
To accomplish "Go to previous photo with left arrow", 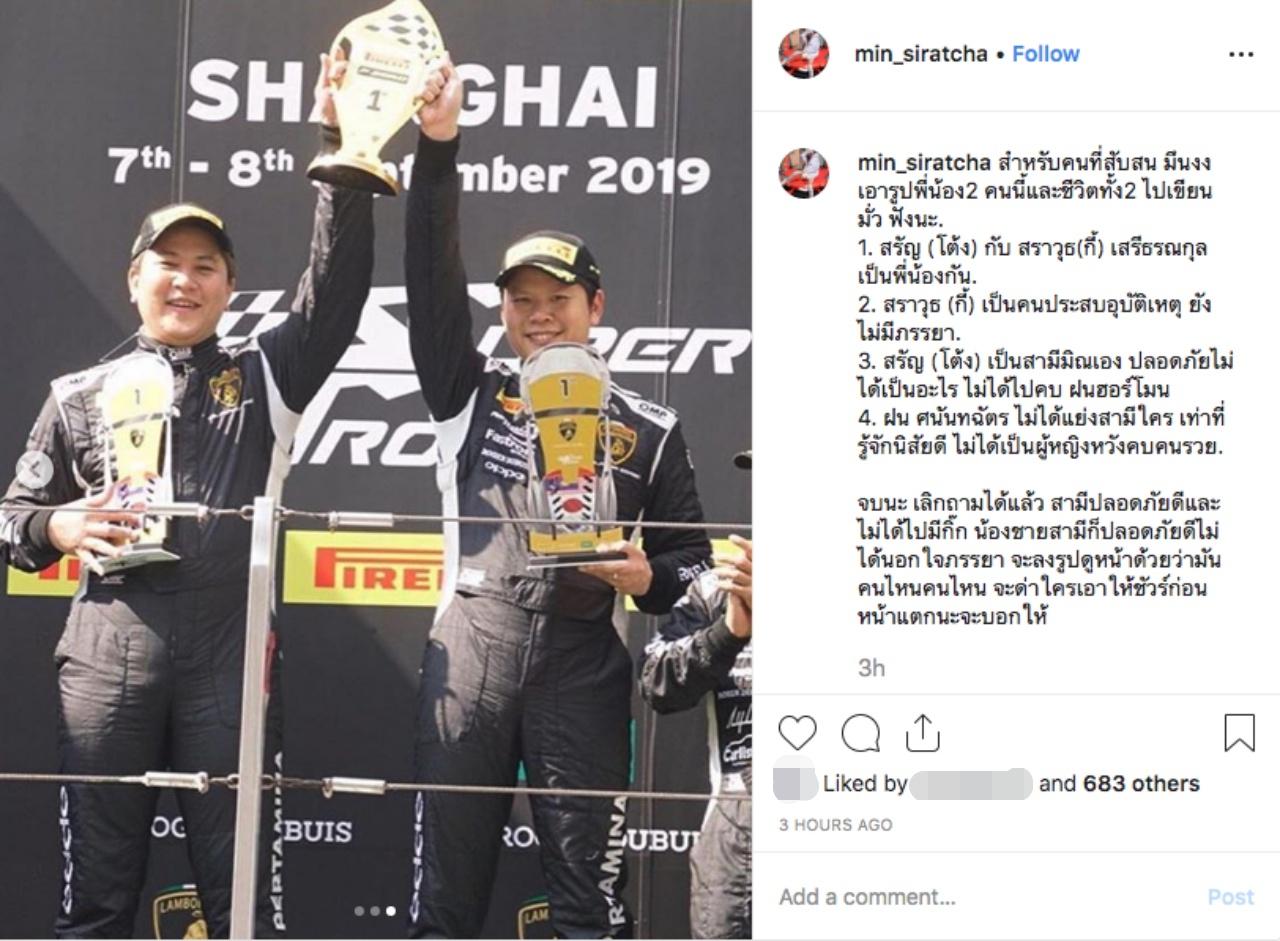I will click(33, 470).
